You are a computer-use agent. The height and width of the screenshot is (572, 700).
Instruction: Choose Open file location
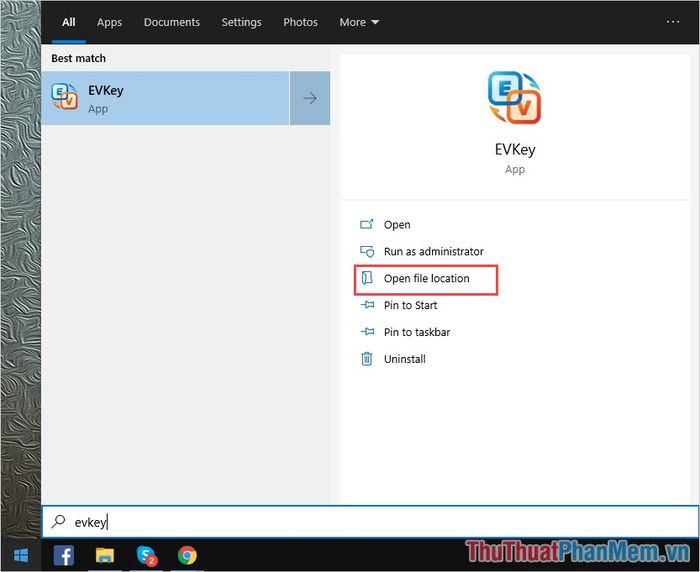426,278
